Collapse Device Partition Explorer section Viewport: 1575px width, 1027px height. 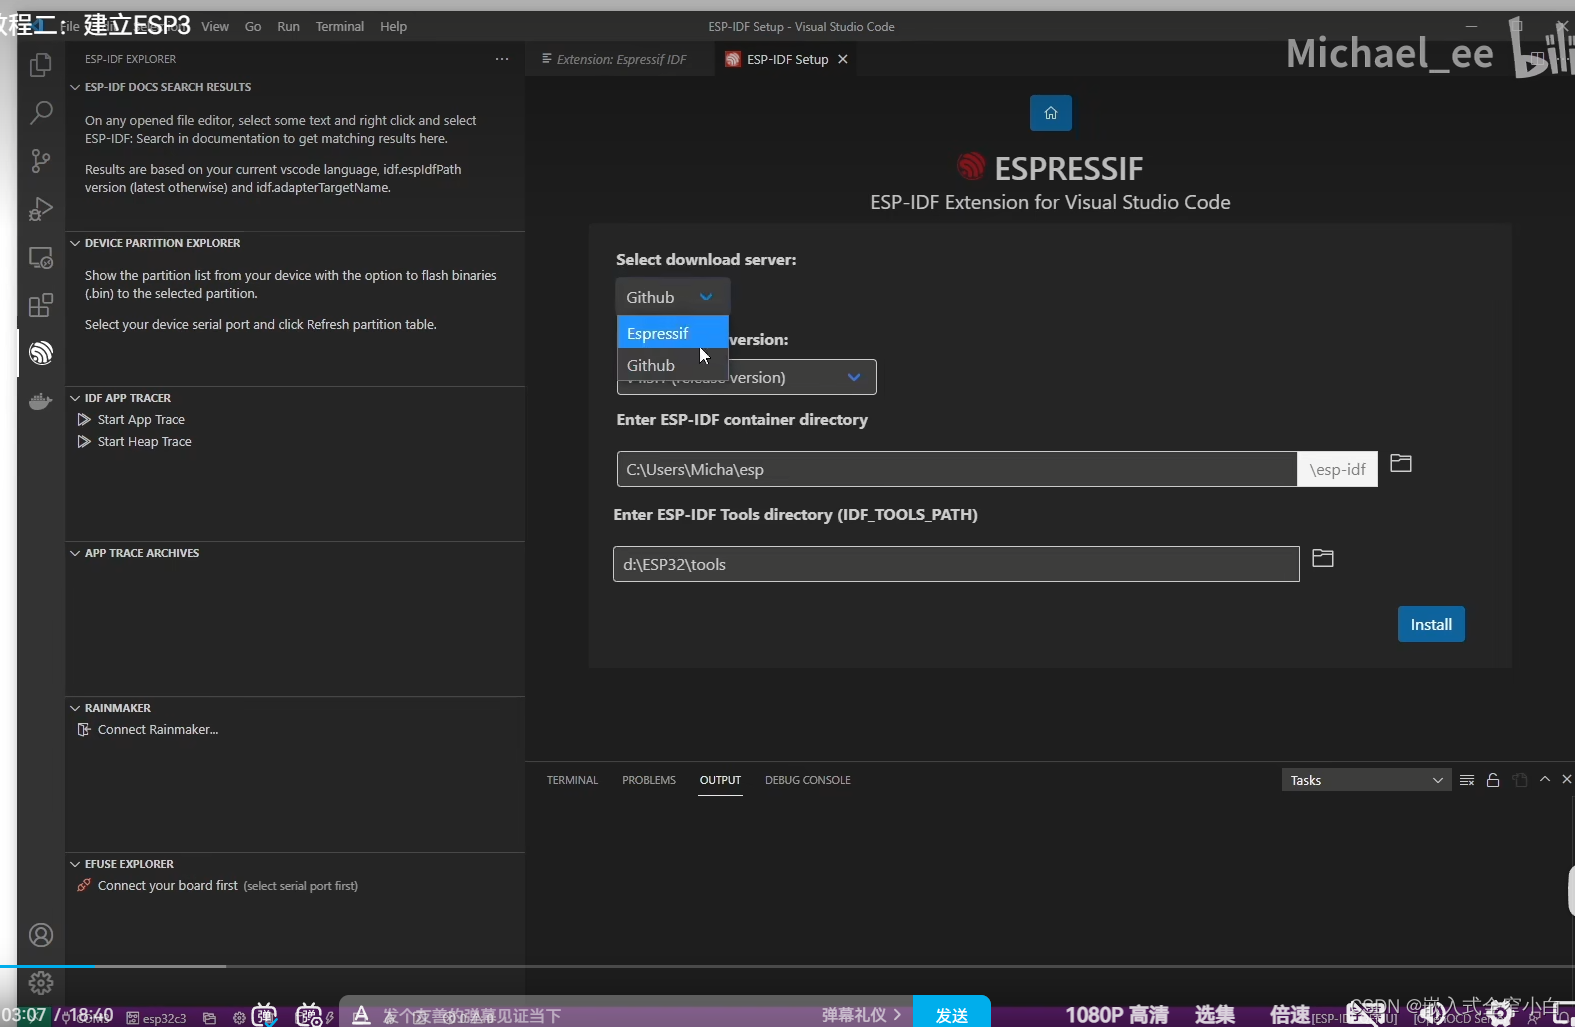(x=75, y=243)
